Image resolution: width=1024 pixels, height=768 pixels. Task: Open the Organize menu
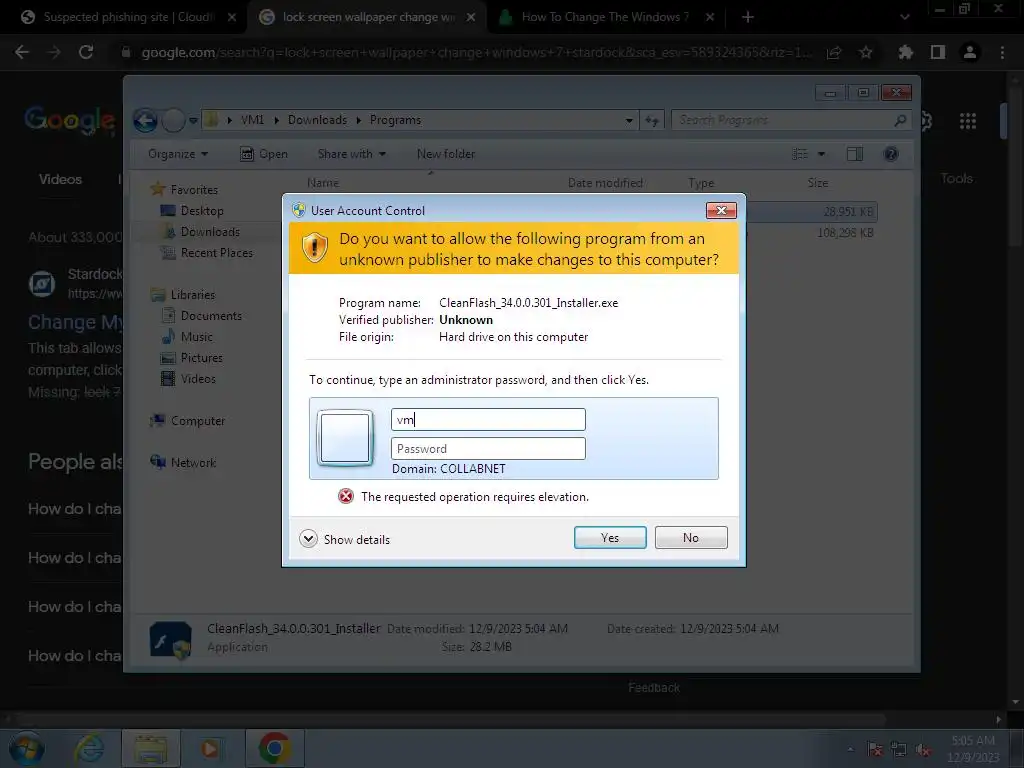click(178, 154)
